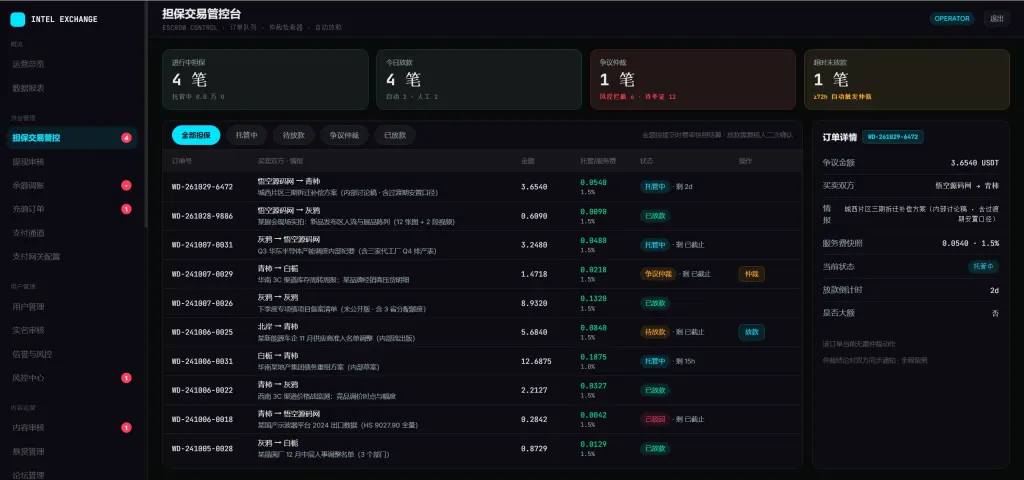Select order row WD-261028-9886

[482, 216]
